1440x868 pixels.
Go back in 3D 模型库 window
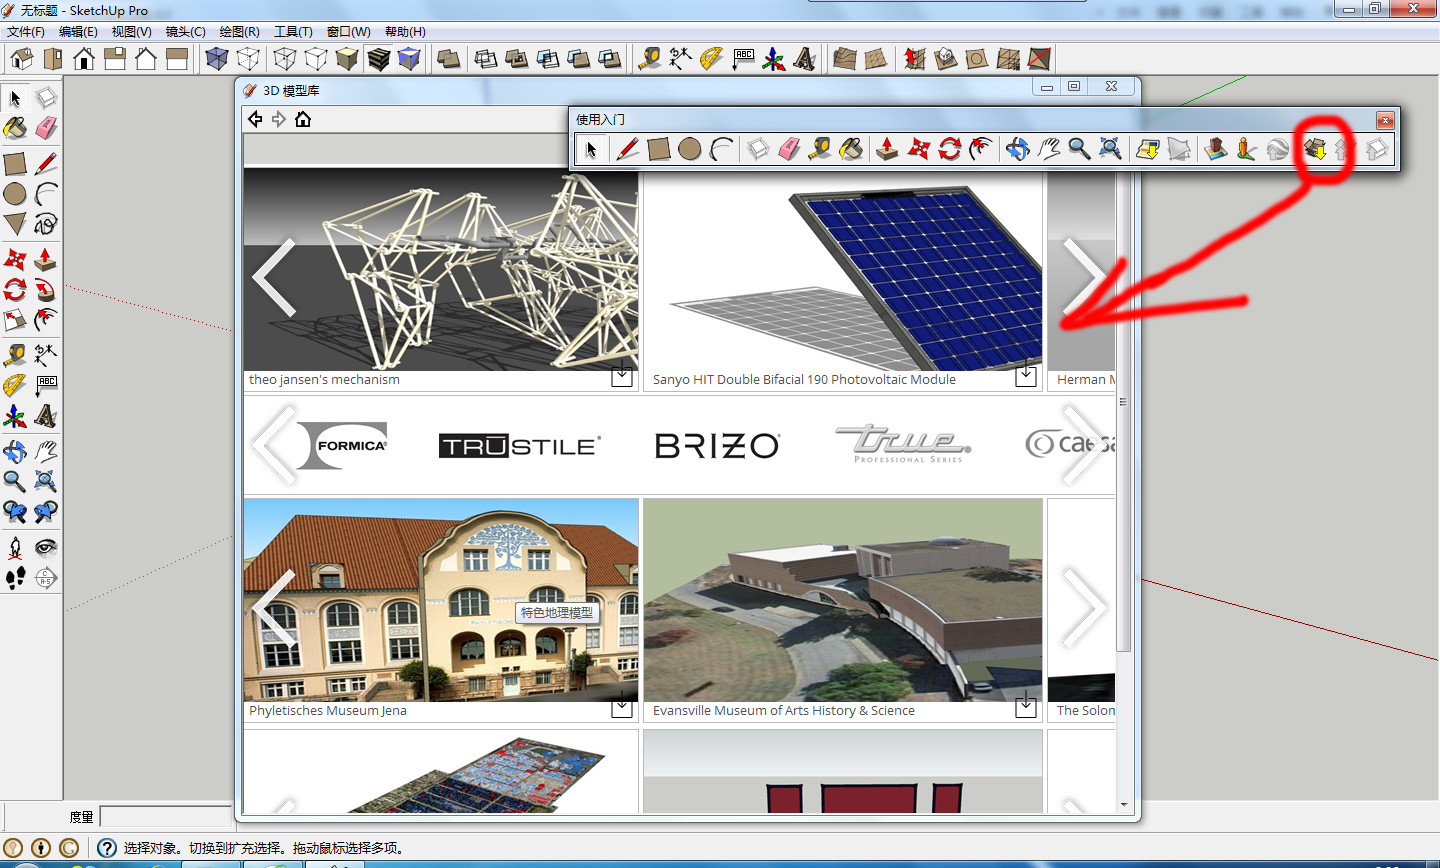pos(255,119)
